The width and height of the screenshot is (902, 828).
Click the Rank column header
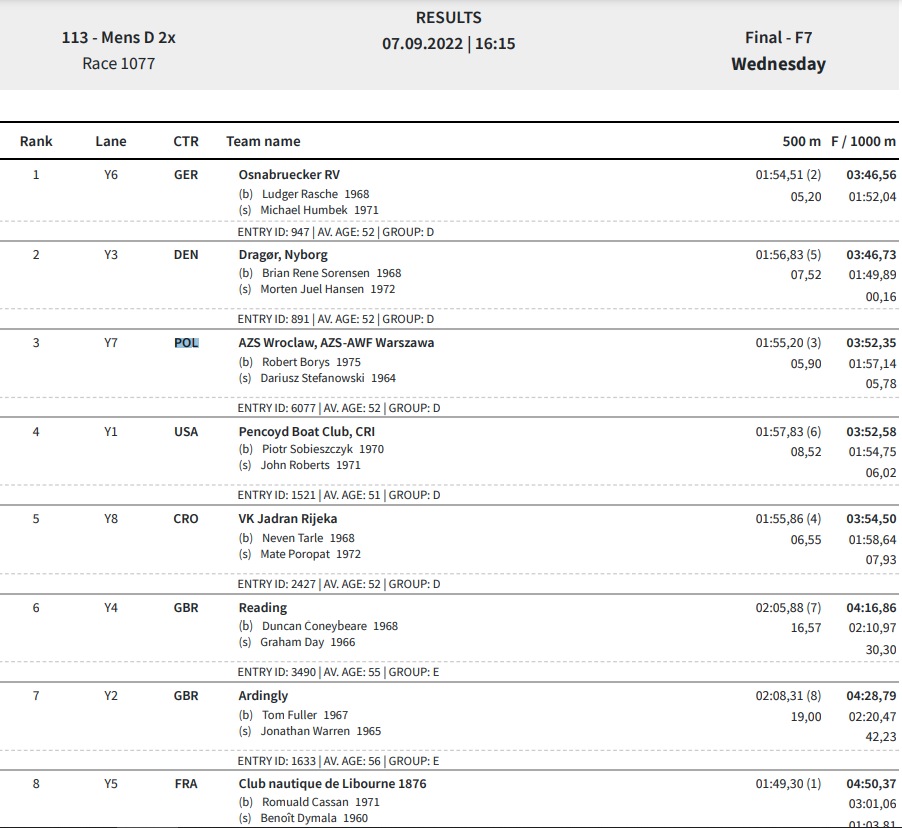[36, 142]
